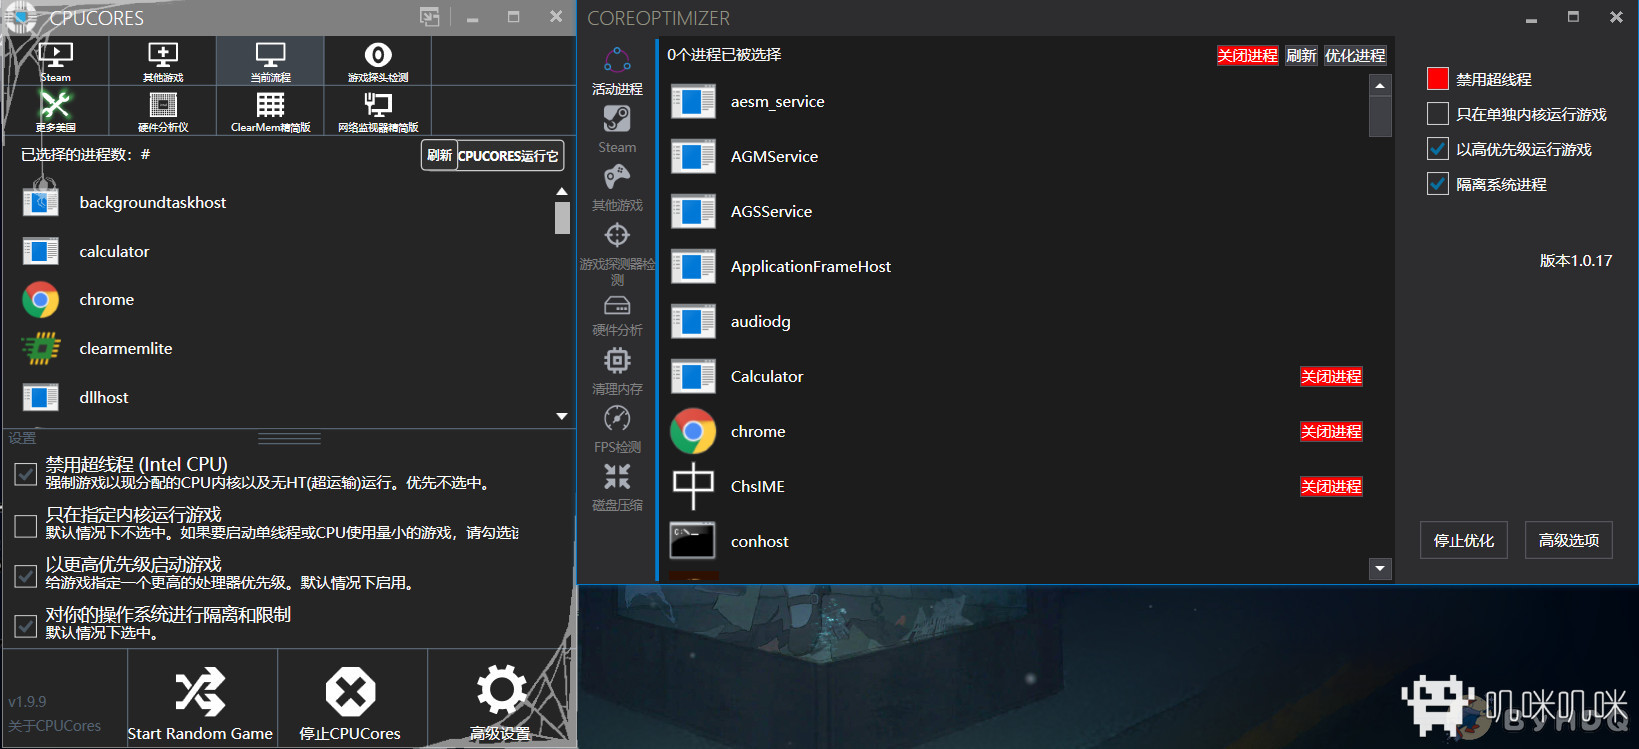Select backgroundtaskhost icon in CPUCores list
The image size is (1639, 749).
coord(41,202)
